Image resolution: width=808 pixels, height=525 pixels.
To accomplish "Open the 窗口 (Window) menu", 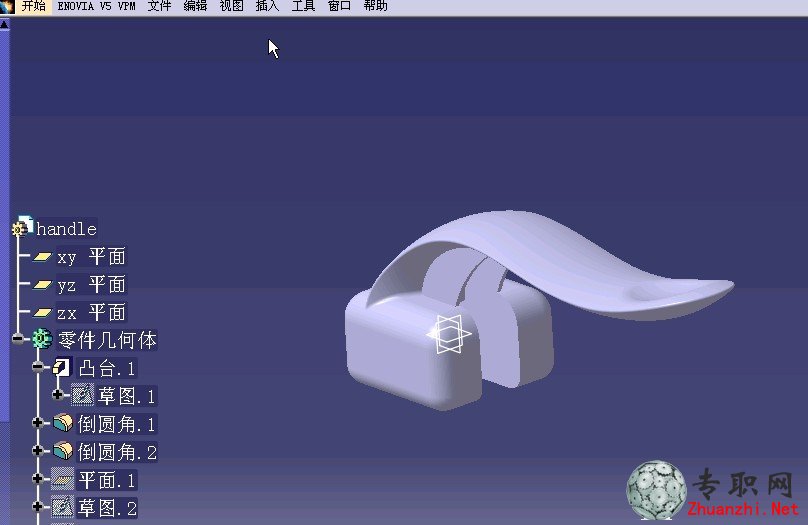I will [339, 6].
